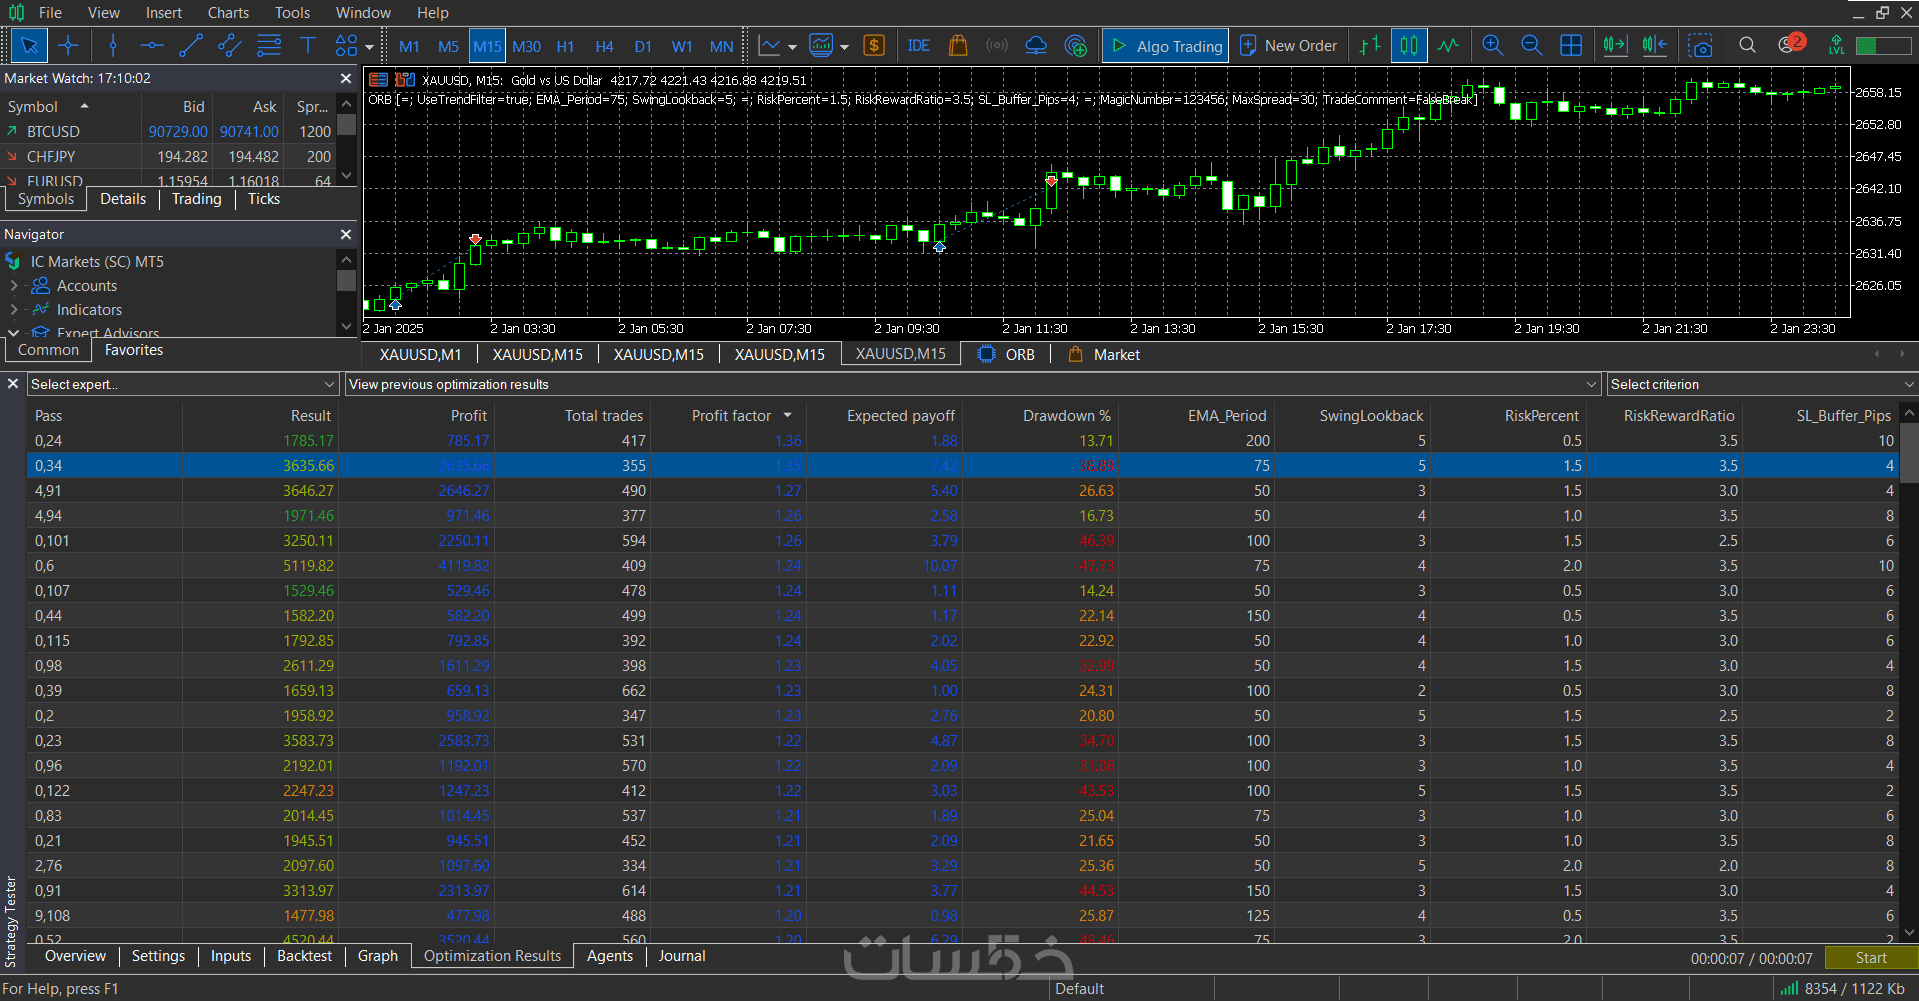Zoom in on the chart
Viewport: 1919px width, 1001px height.
pyautogui.click(x=1493, y=46)
